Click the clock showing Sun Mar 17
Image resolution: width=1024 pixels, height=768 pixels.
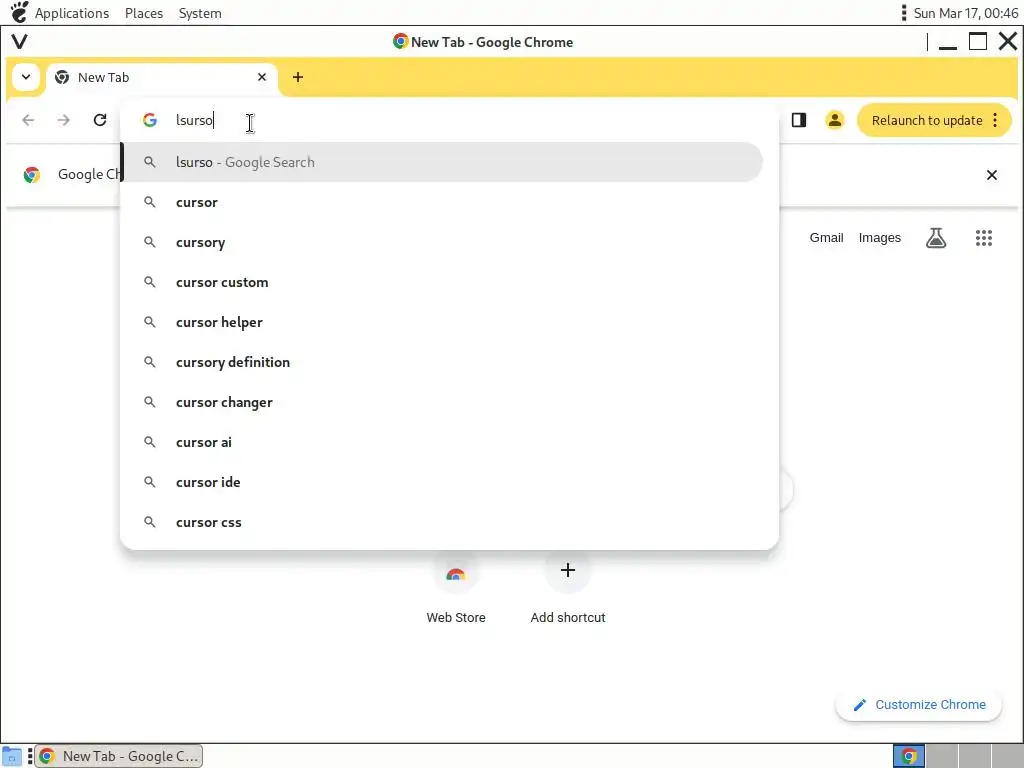[965, 13]
